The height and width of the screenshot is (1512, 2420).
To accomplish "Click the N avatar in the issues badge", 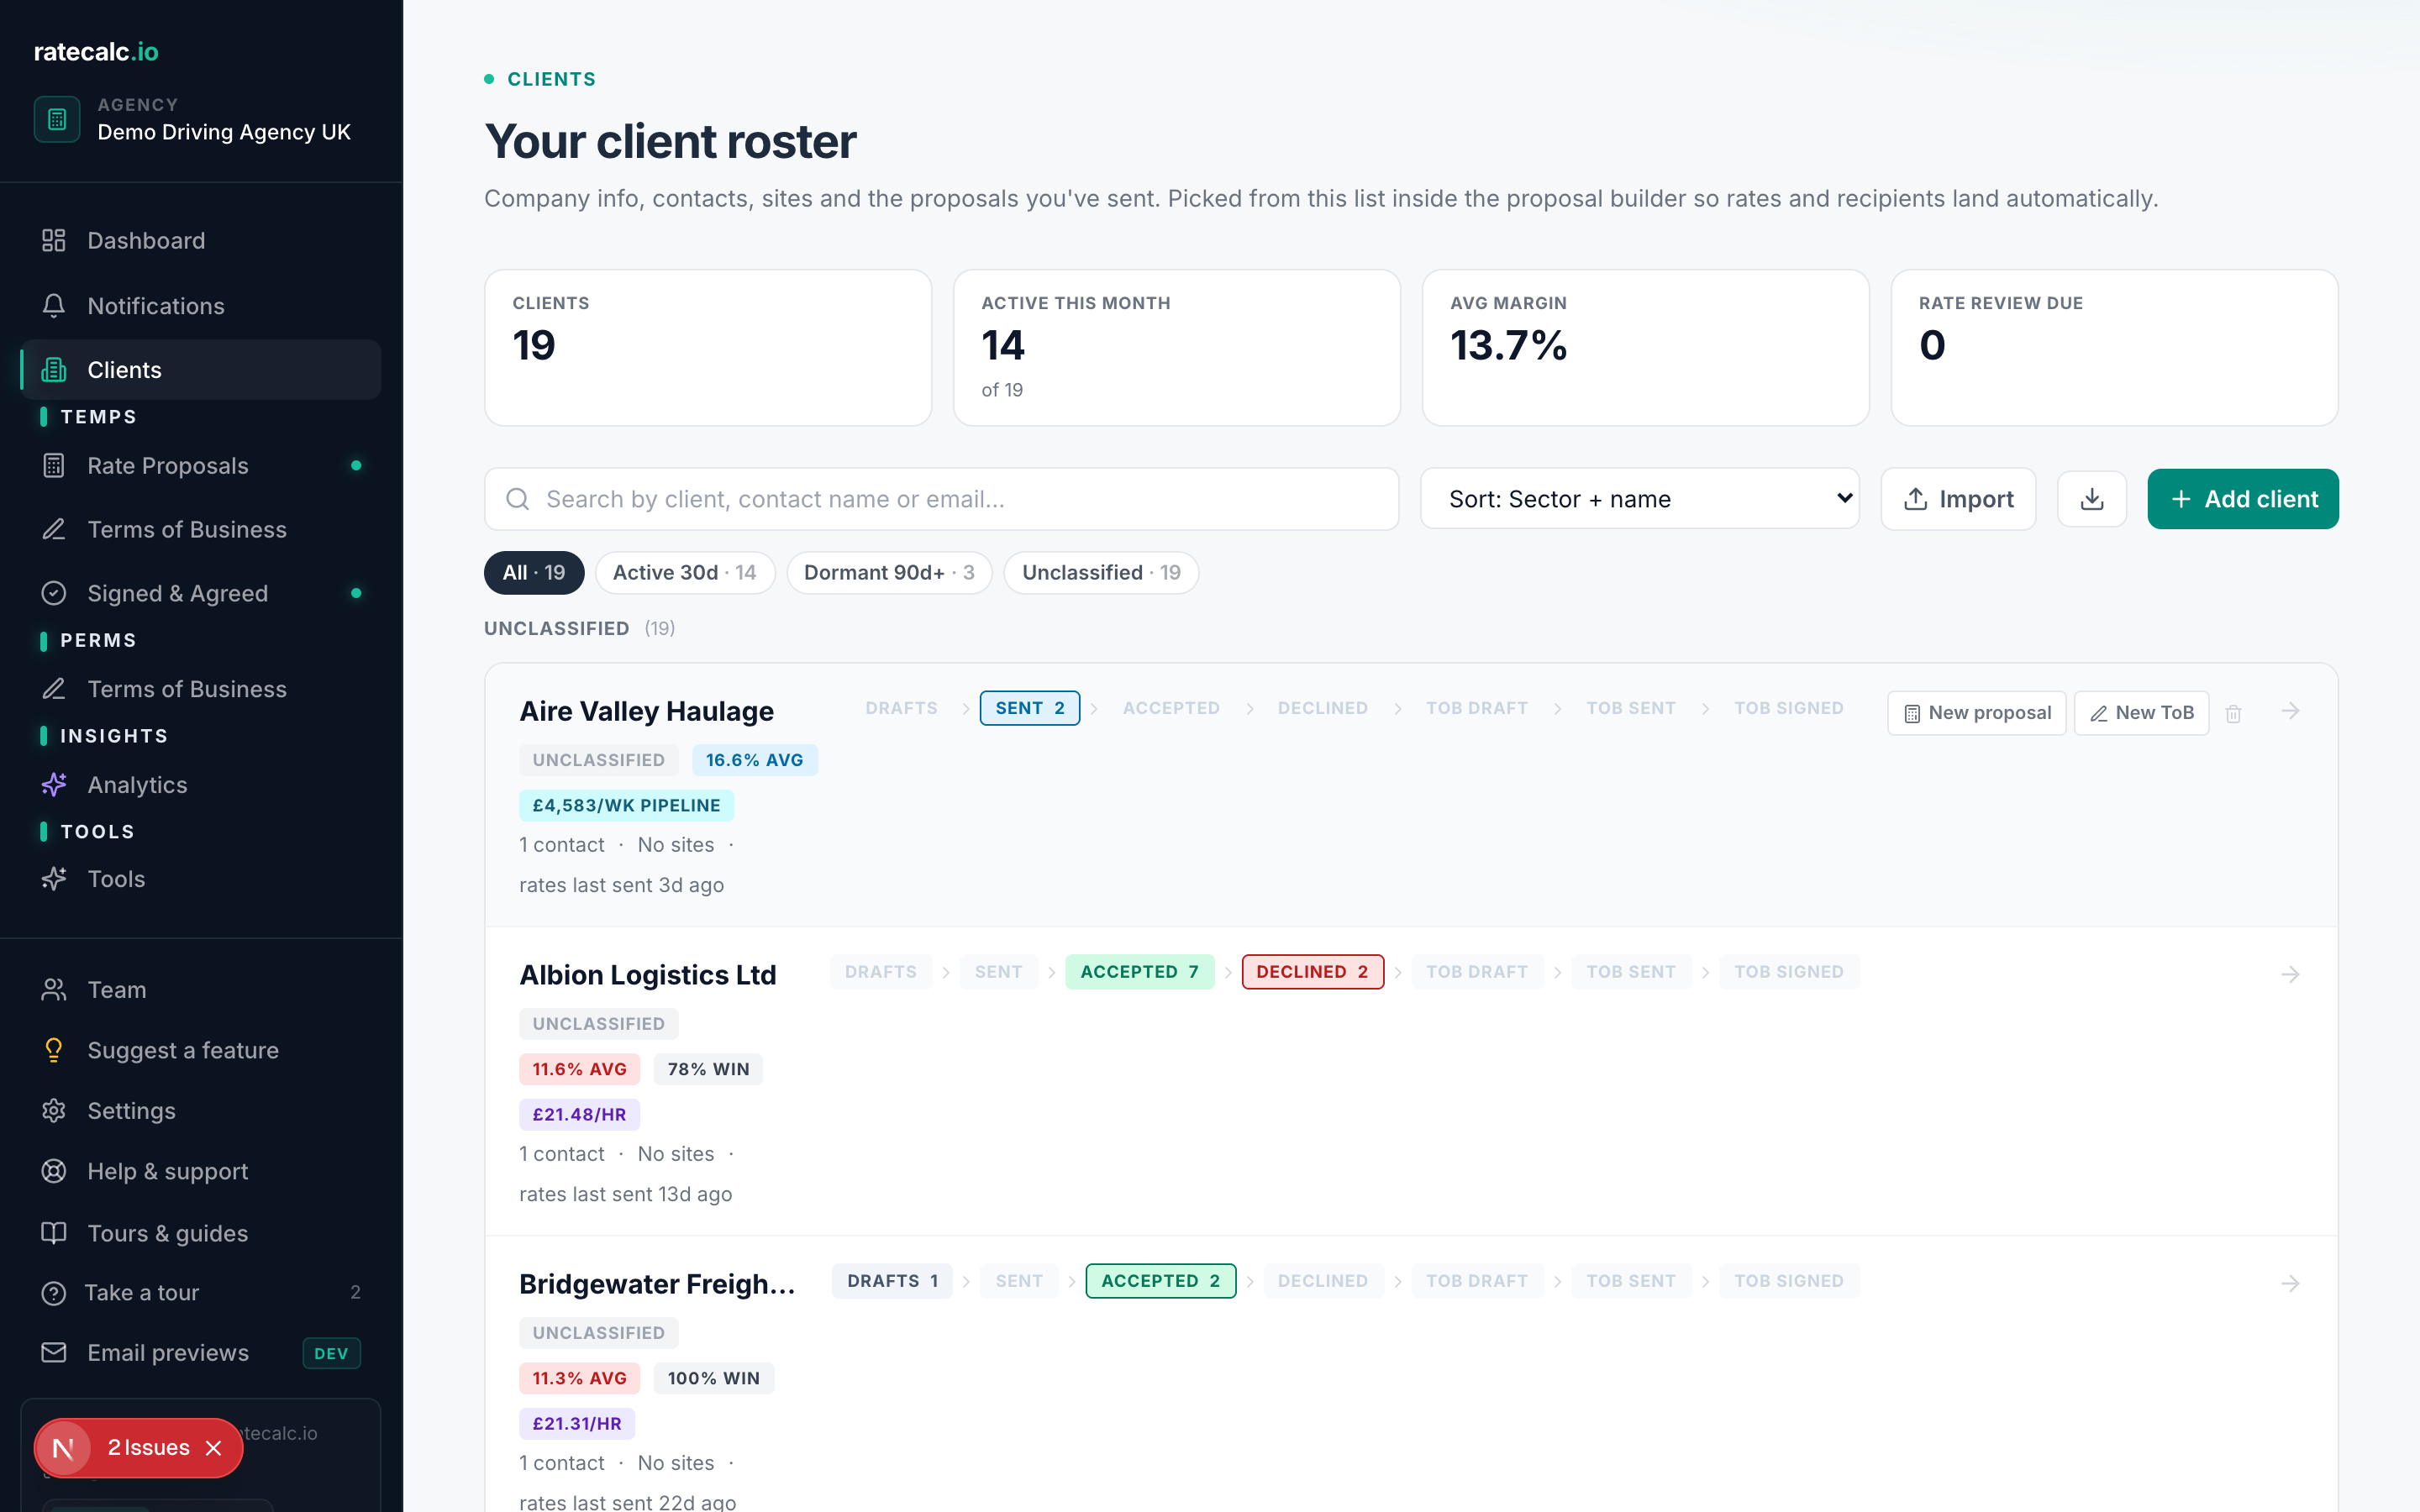I will click(63, 1448).
